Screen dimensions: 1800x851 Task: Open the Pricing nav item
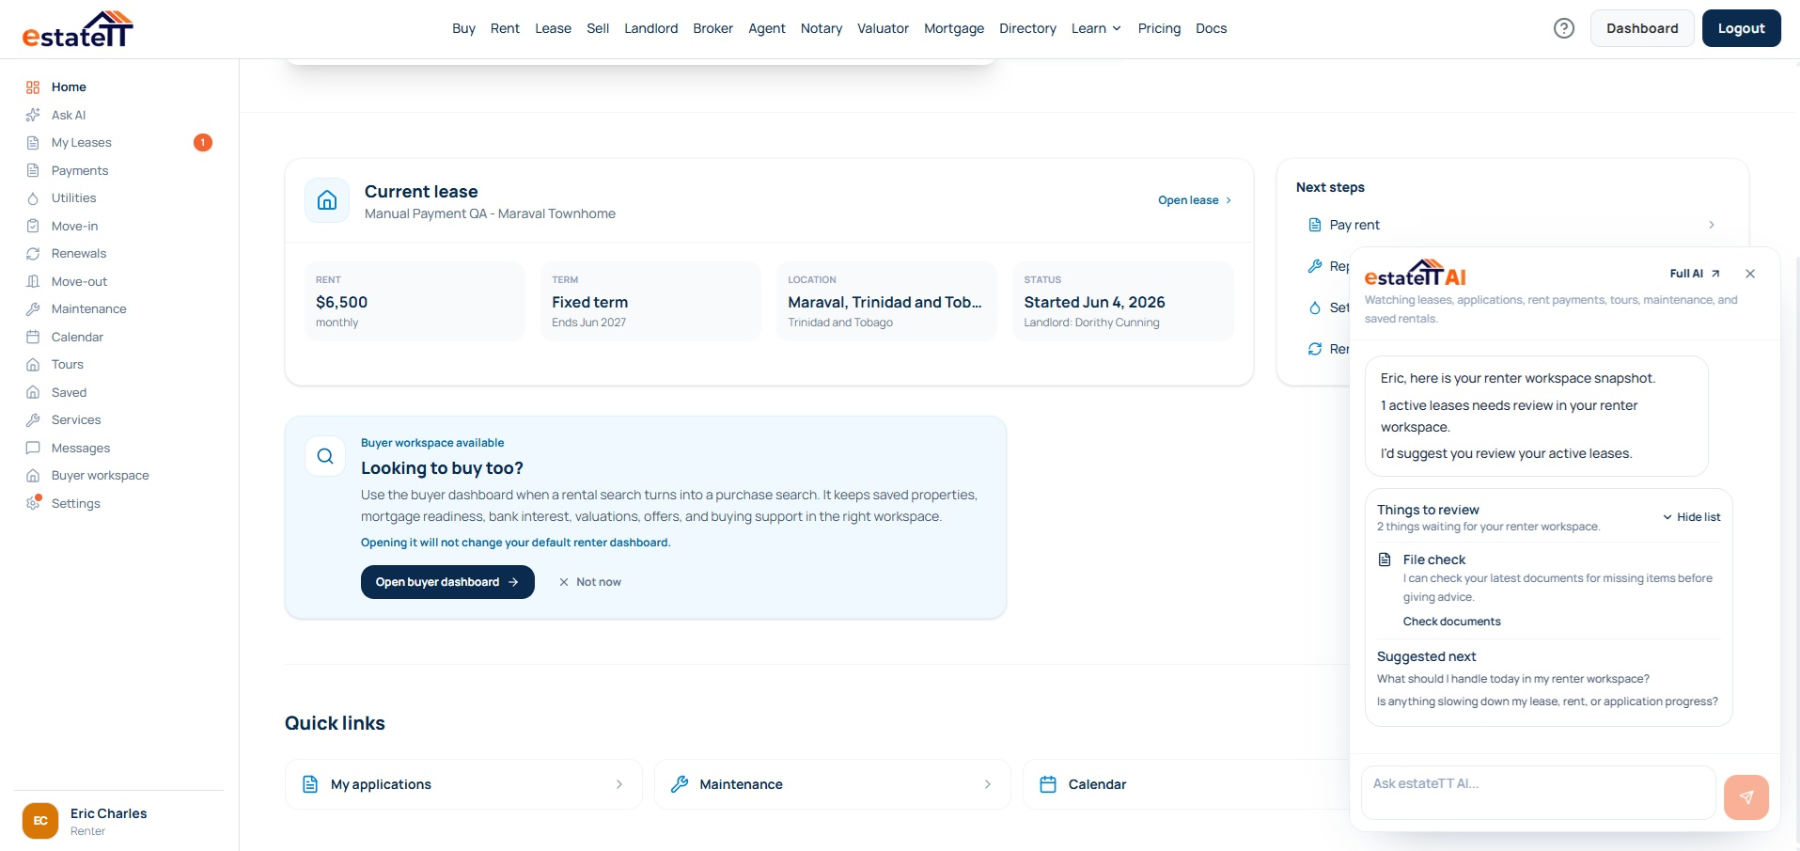[1159, 28]
